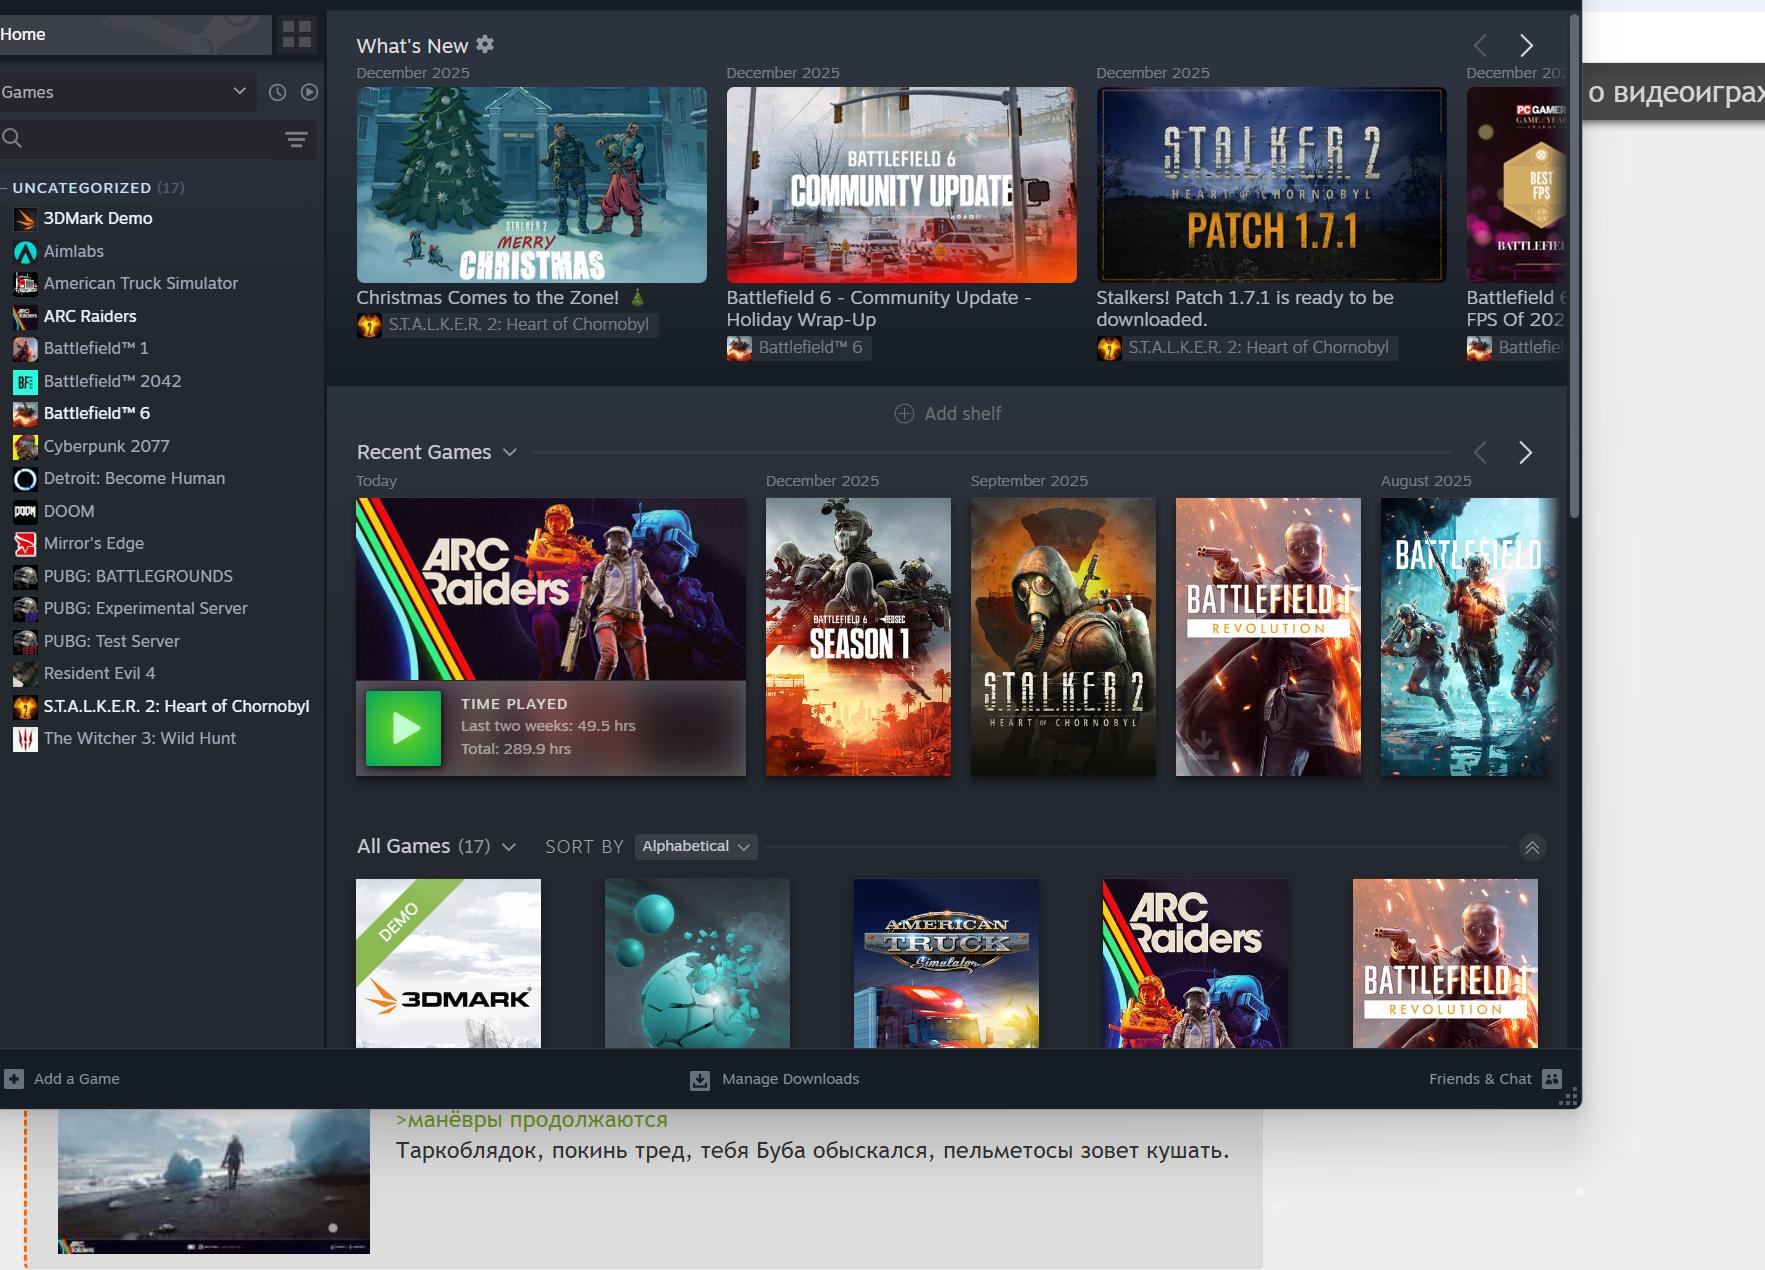Open Battlefield 6 Community Update news
Image resolution: width=1765 pixels, height=1270 pixels.
tap(901, 185)
